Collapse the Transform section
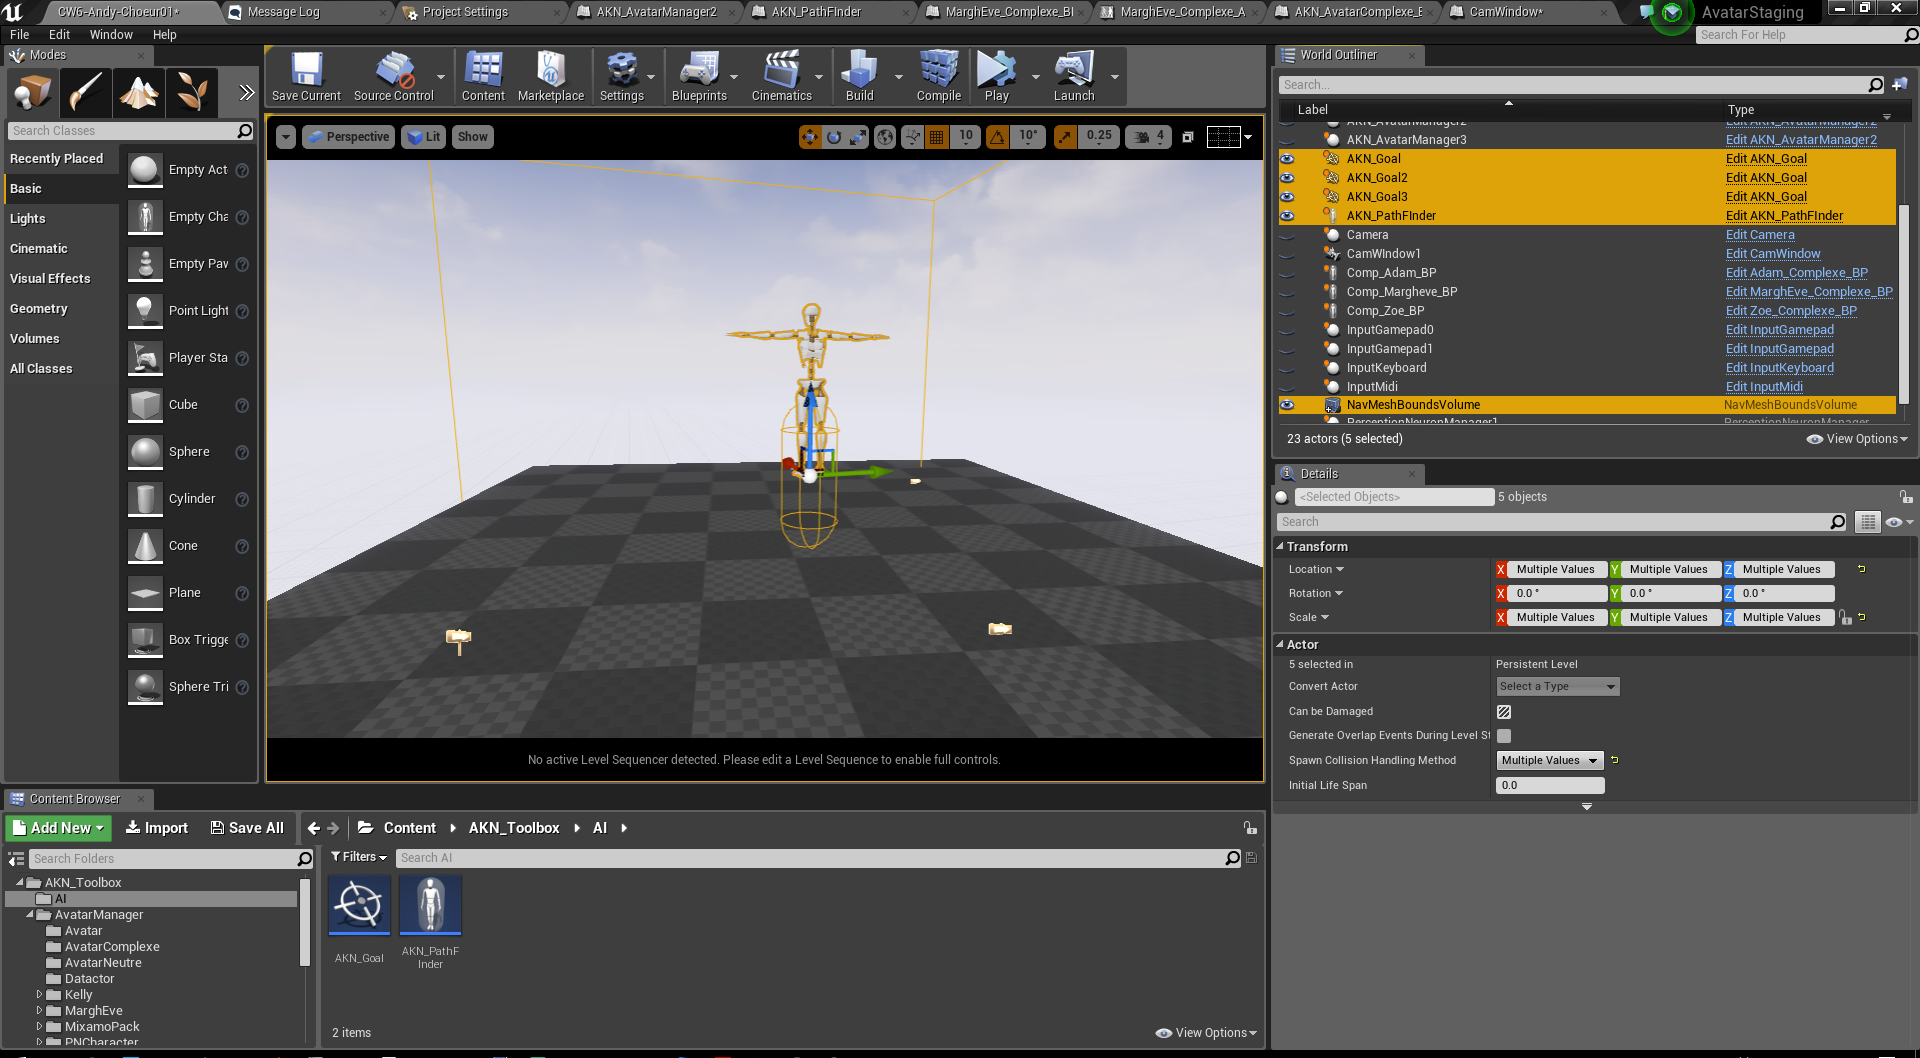The width and height of the screenshot is (1920, 1058). point(1280,546)
